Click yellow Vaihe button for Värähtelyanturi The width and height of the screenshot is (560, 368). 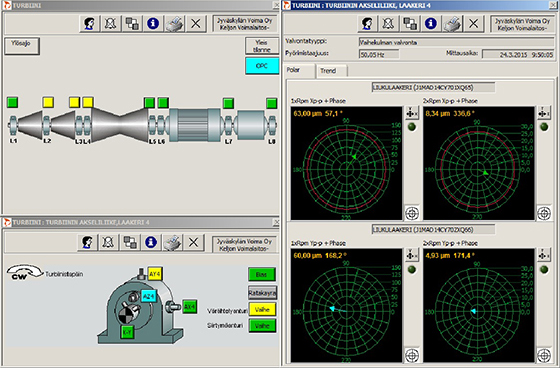pyautogui.click(x=262, y=309)
